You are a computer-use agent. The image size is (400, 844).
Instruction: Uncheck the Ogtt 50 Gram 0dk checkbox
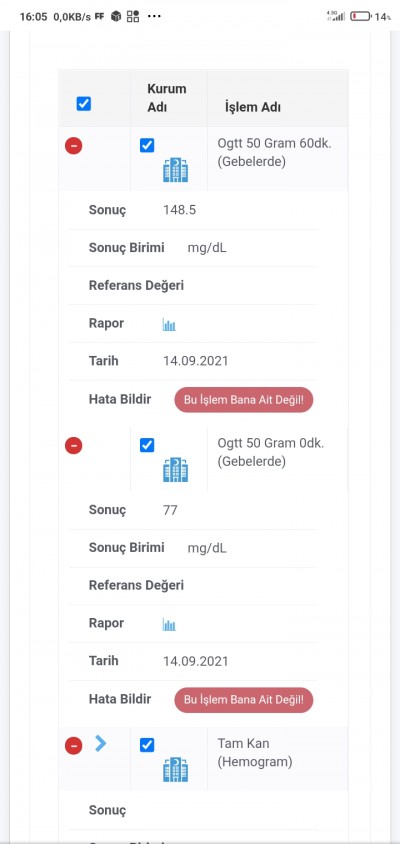pos(147,445)
